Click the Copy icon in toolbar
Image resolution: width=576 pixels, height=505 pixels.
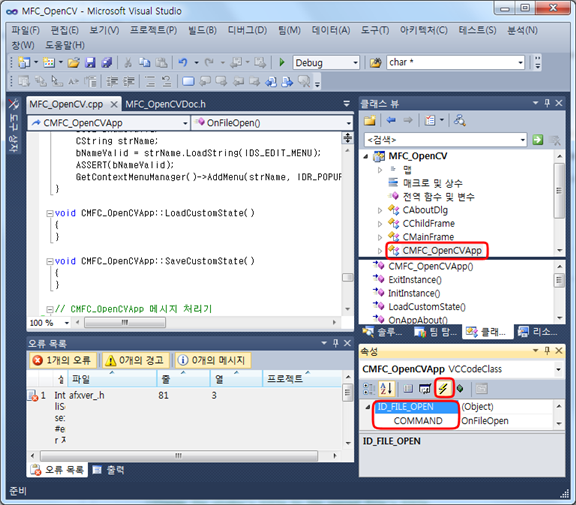click(144, 62)
